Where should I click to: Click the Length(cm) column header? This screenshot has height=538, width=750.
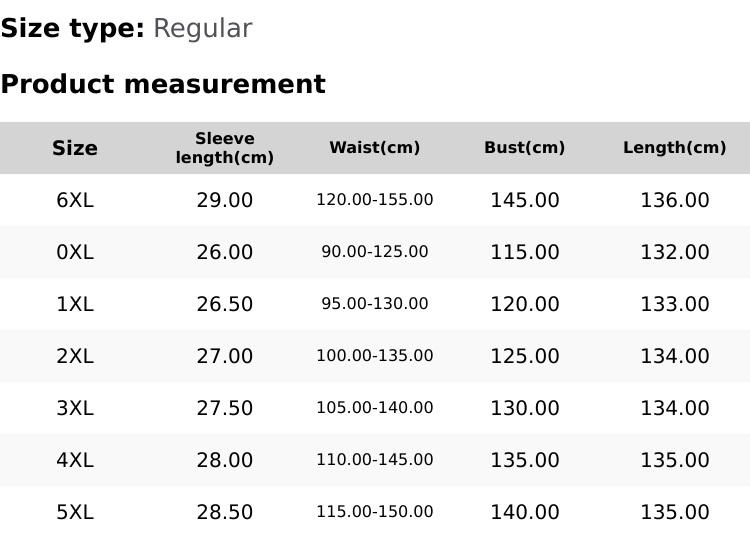point(675,148)
